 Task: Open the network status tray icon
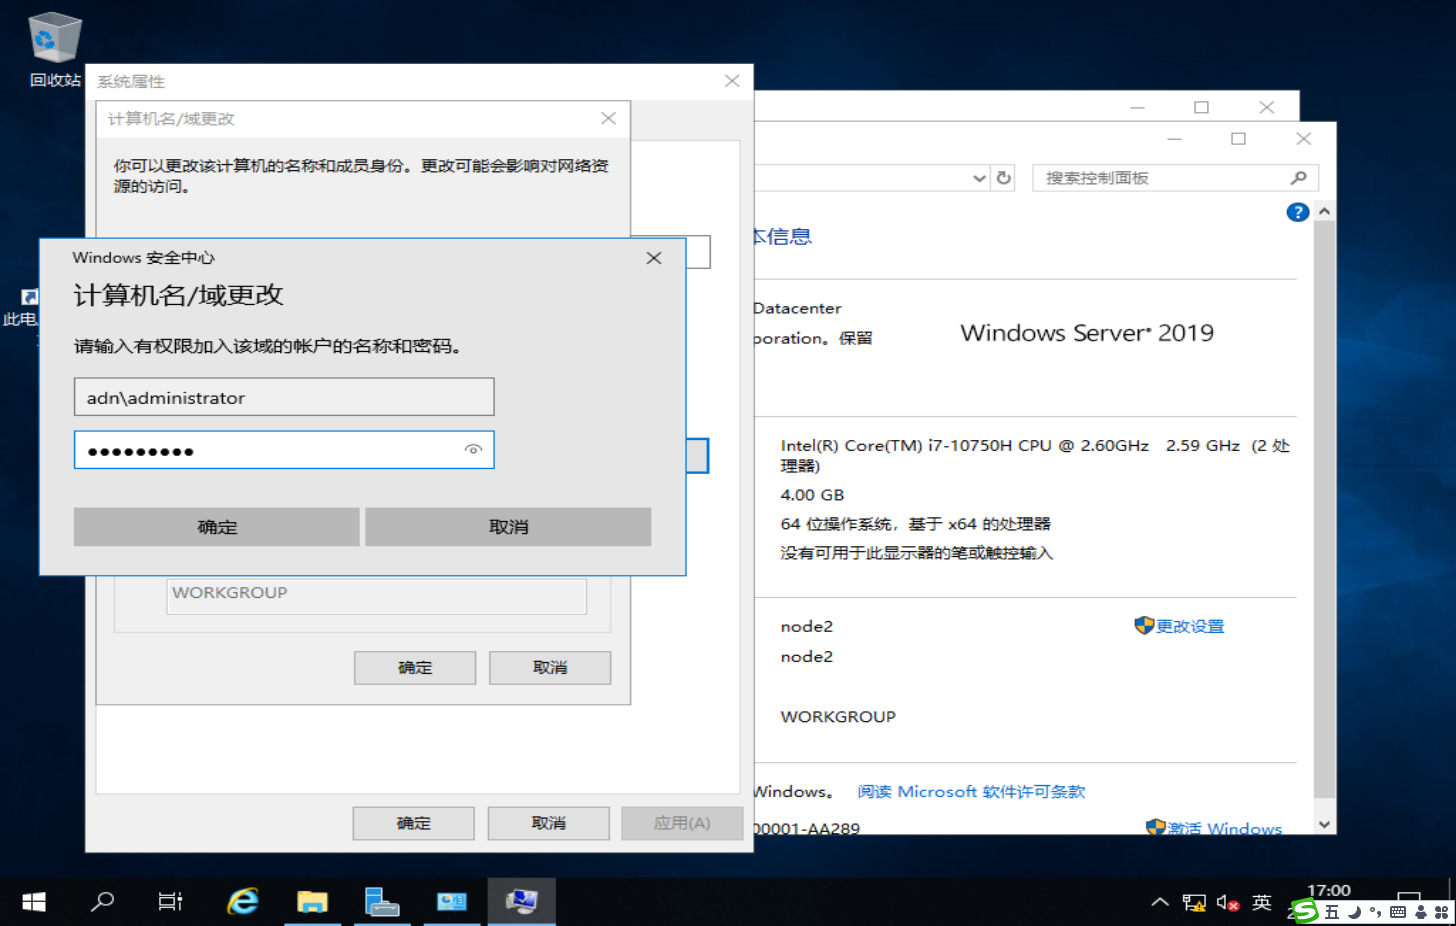(1194, 902)
